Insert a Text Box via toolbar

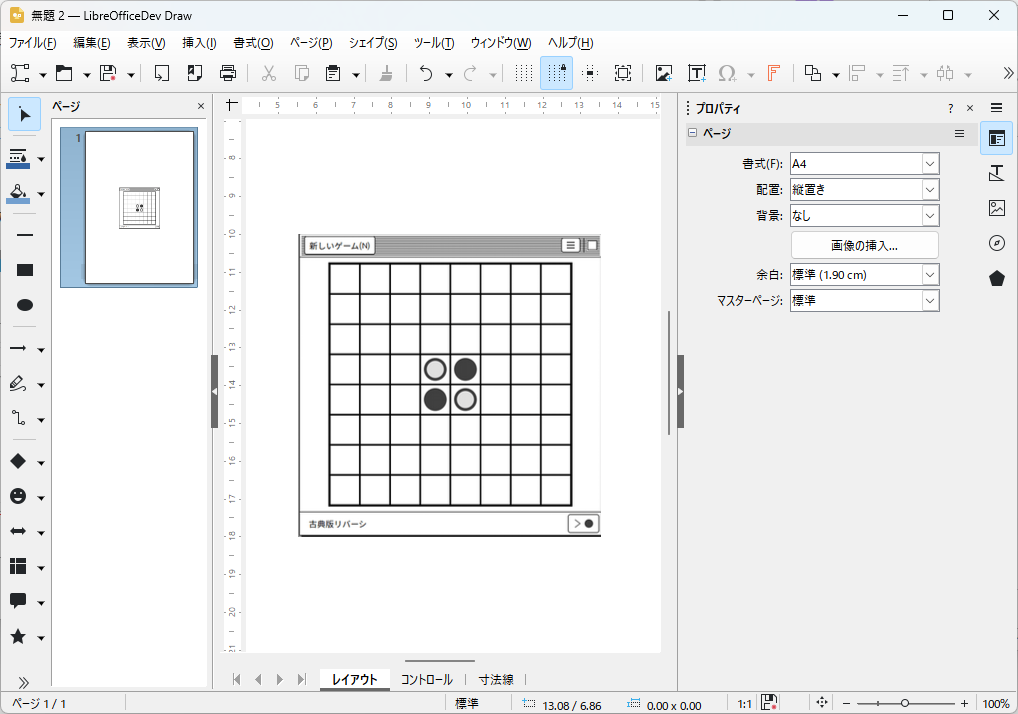(x=697, y=73)
